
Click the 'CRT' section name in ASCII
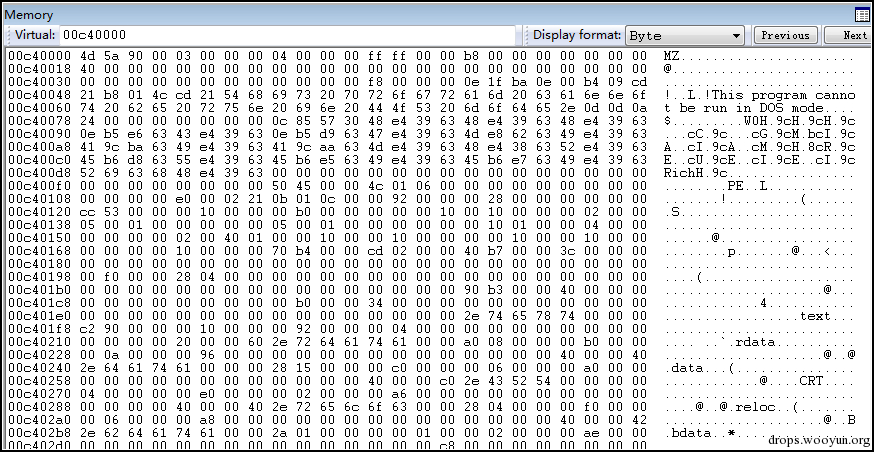coord(811,381)
